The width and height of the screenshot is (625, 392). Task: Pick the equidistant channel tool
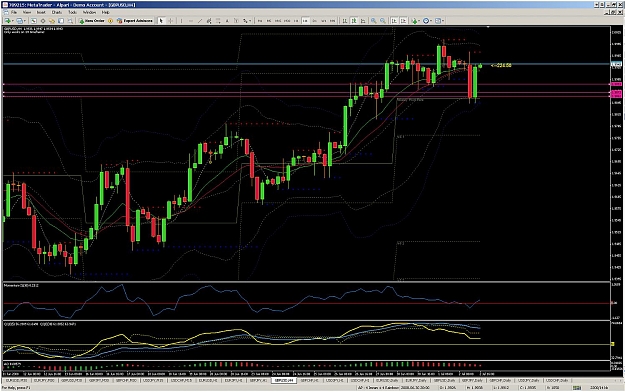click(209, 21)
